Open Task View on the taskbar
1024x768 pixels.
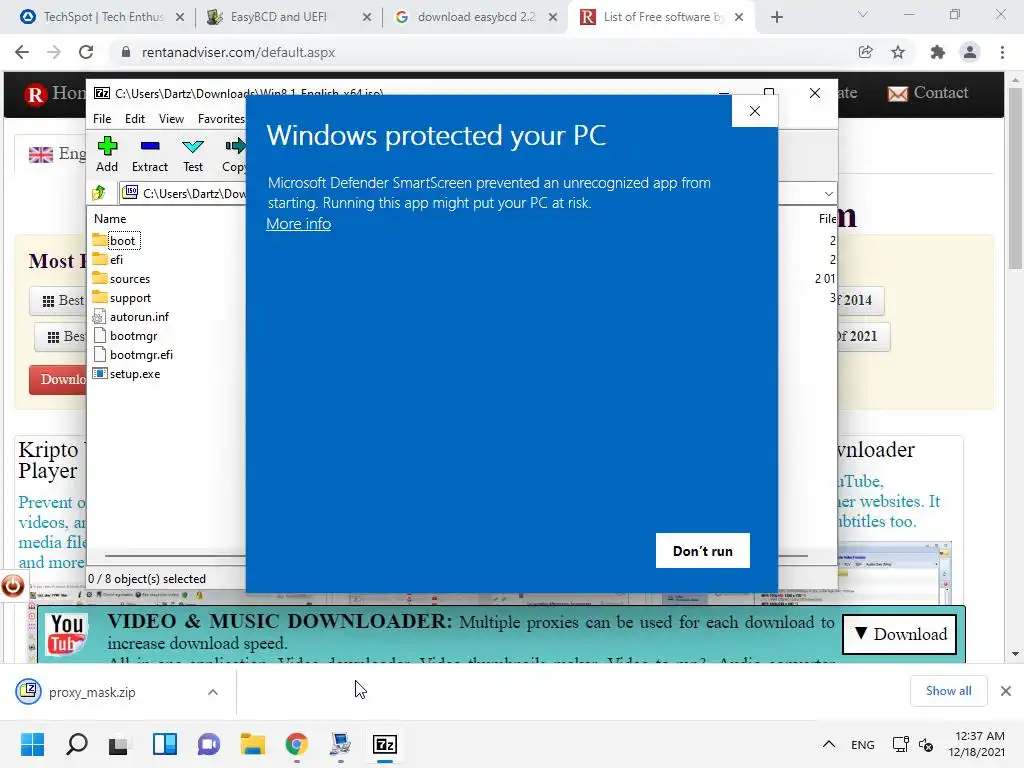point(120,744)
